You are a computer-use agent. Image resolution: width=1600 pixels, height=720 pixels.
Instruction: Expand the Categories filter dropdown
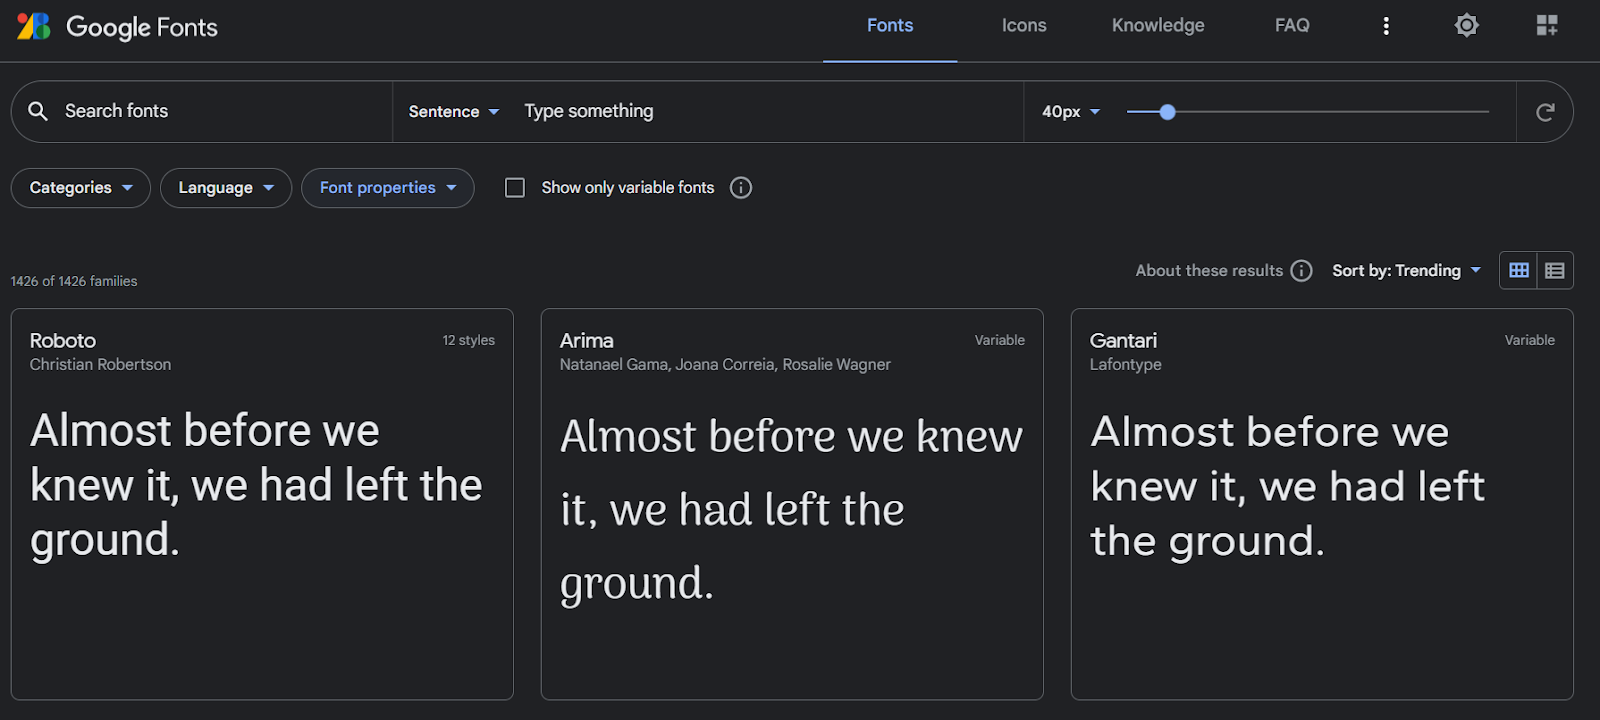pos(81,188)
